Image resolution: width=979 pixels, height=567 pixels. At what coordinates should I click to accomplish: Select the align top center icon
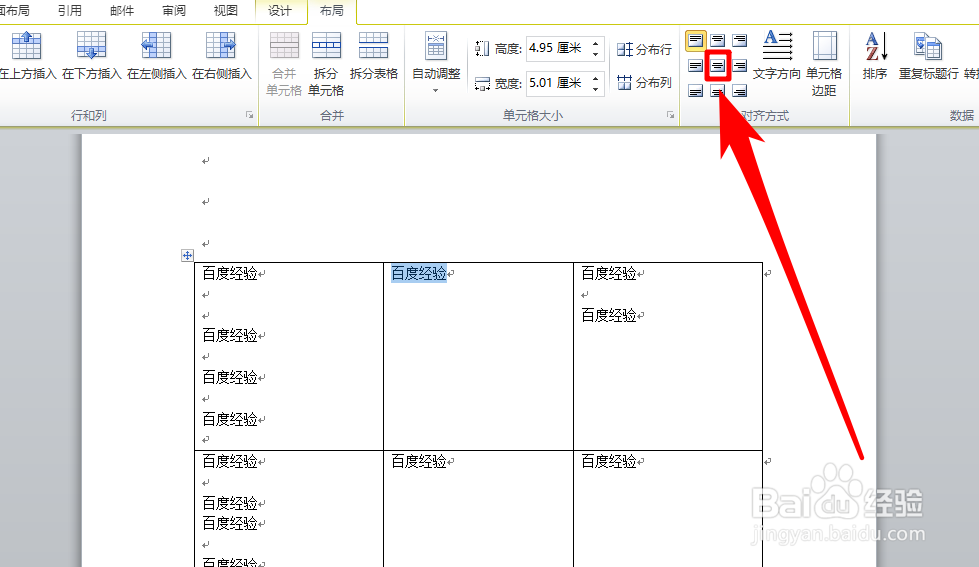718,41
